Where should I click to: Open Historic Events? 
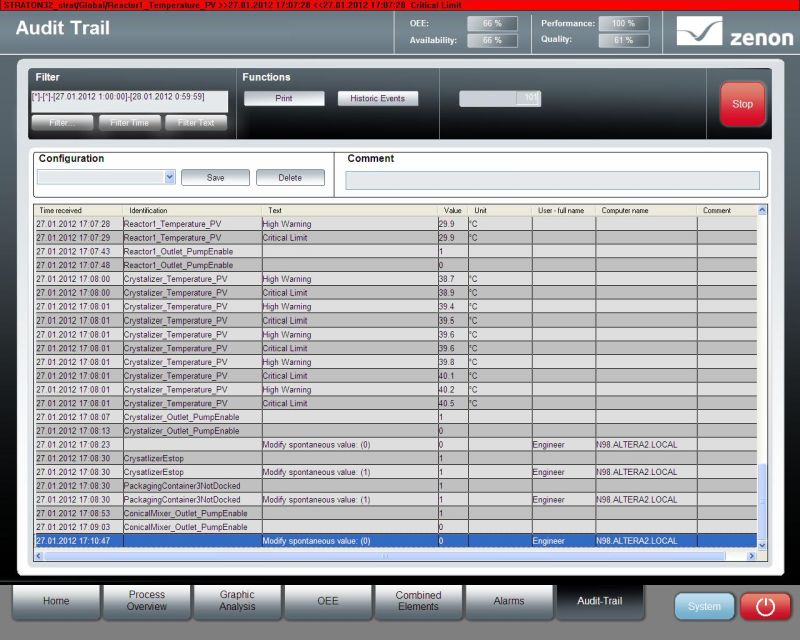(x=377, y=98)
